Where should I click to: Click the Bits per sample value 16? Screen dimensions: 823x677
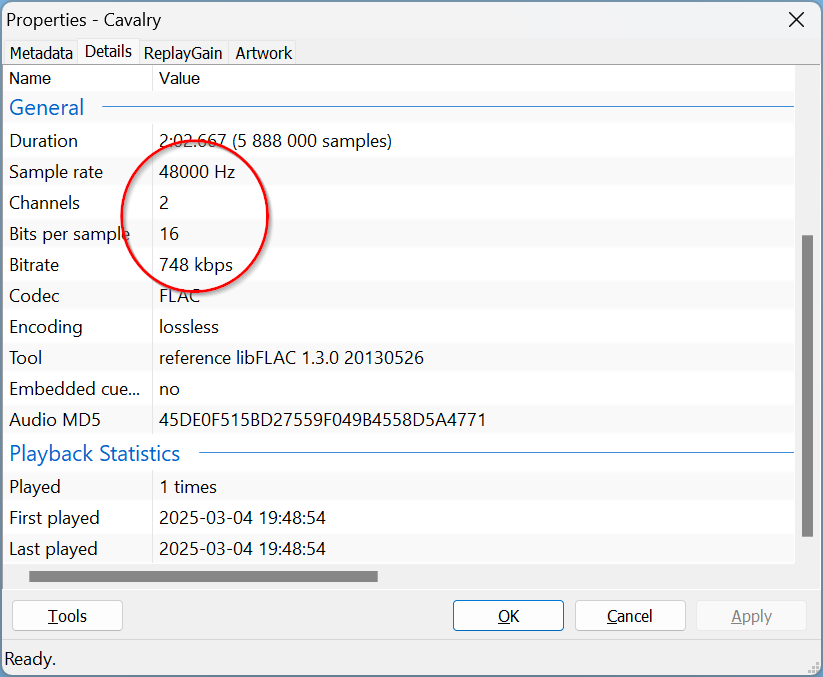[169, 234]
